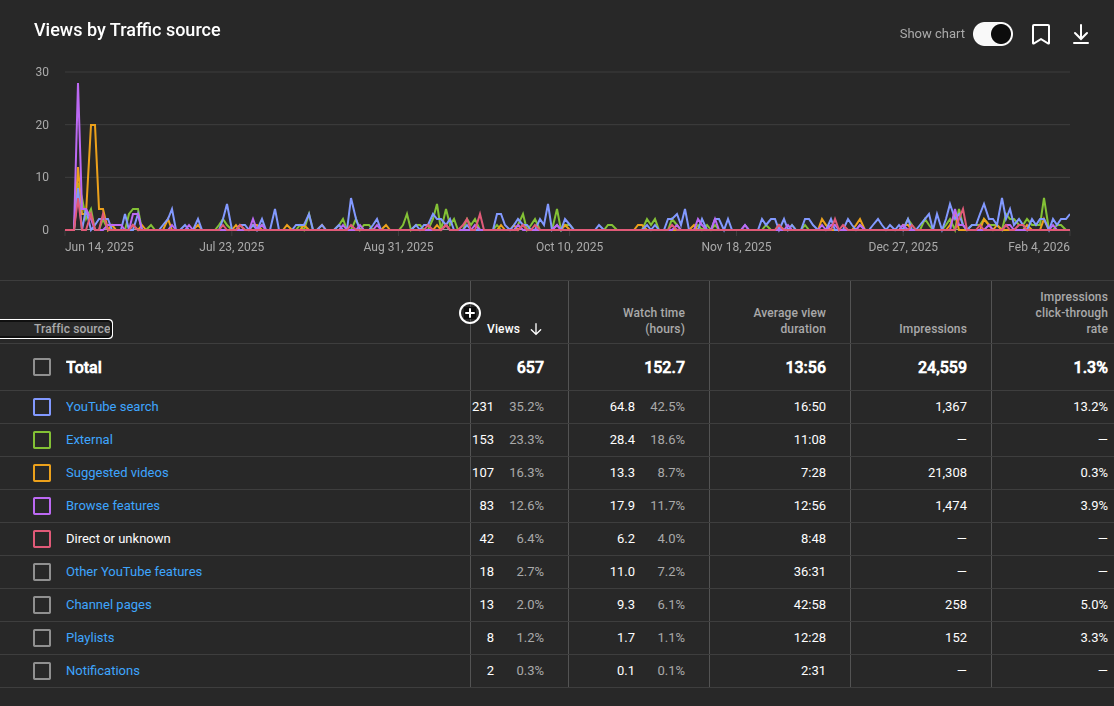Click the Views sort descending arrow

pyautogui.click(x=536, y=329)
